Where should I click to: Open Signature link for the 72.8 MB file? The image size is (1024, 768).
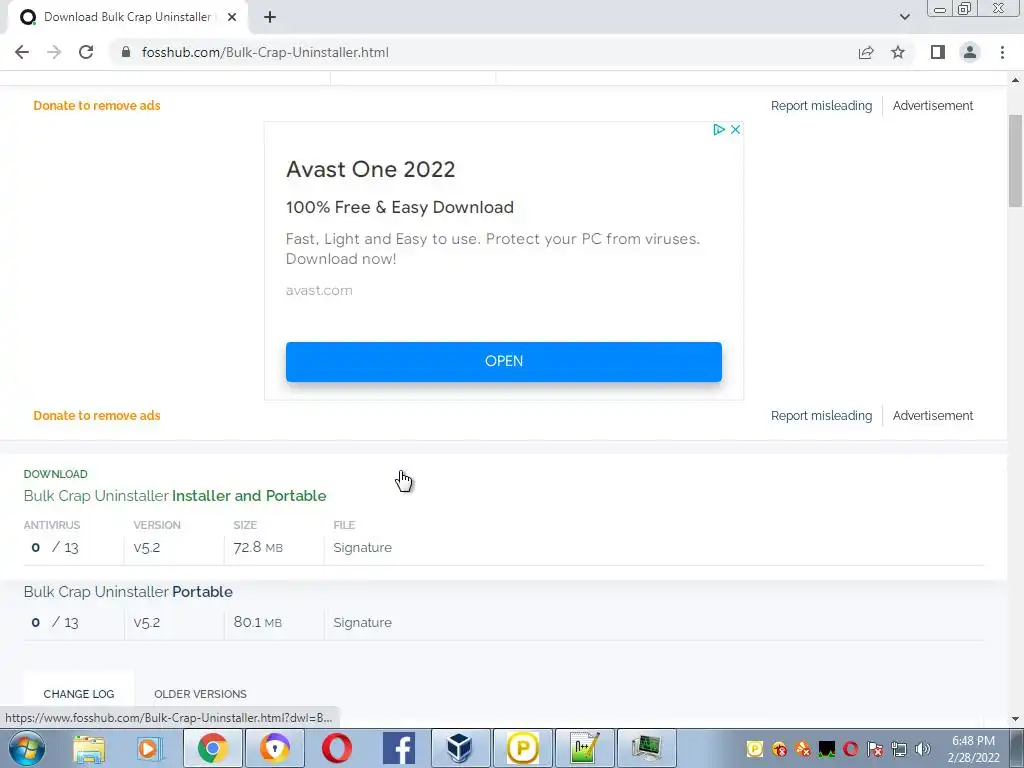click(x=362, y=547)
